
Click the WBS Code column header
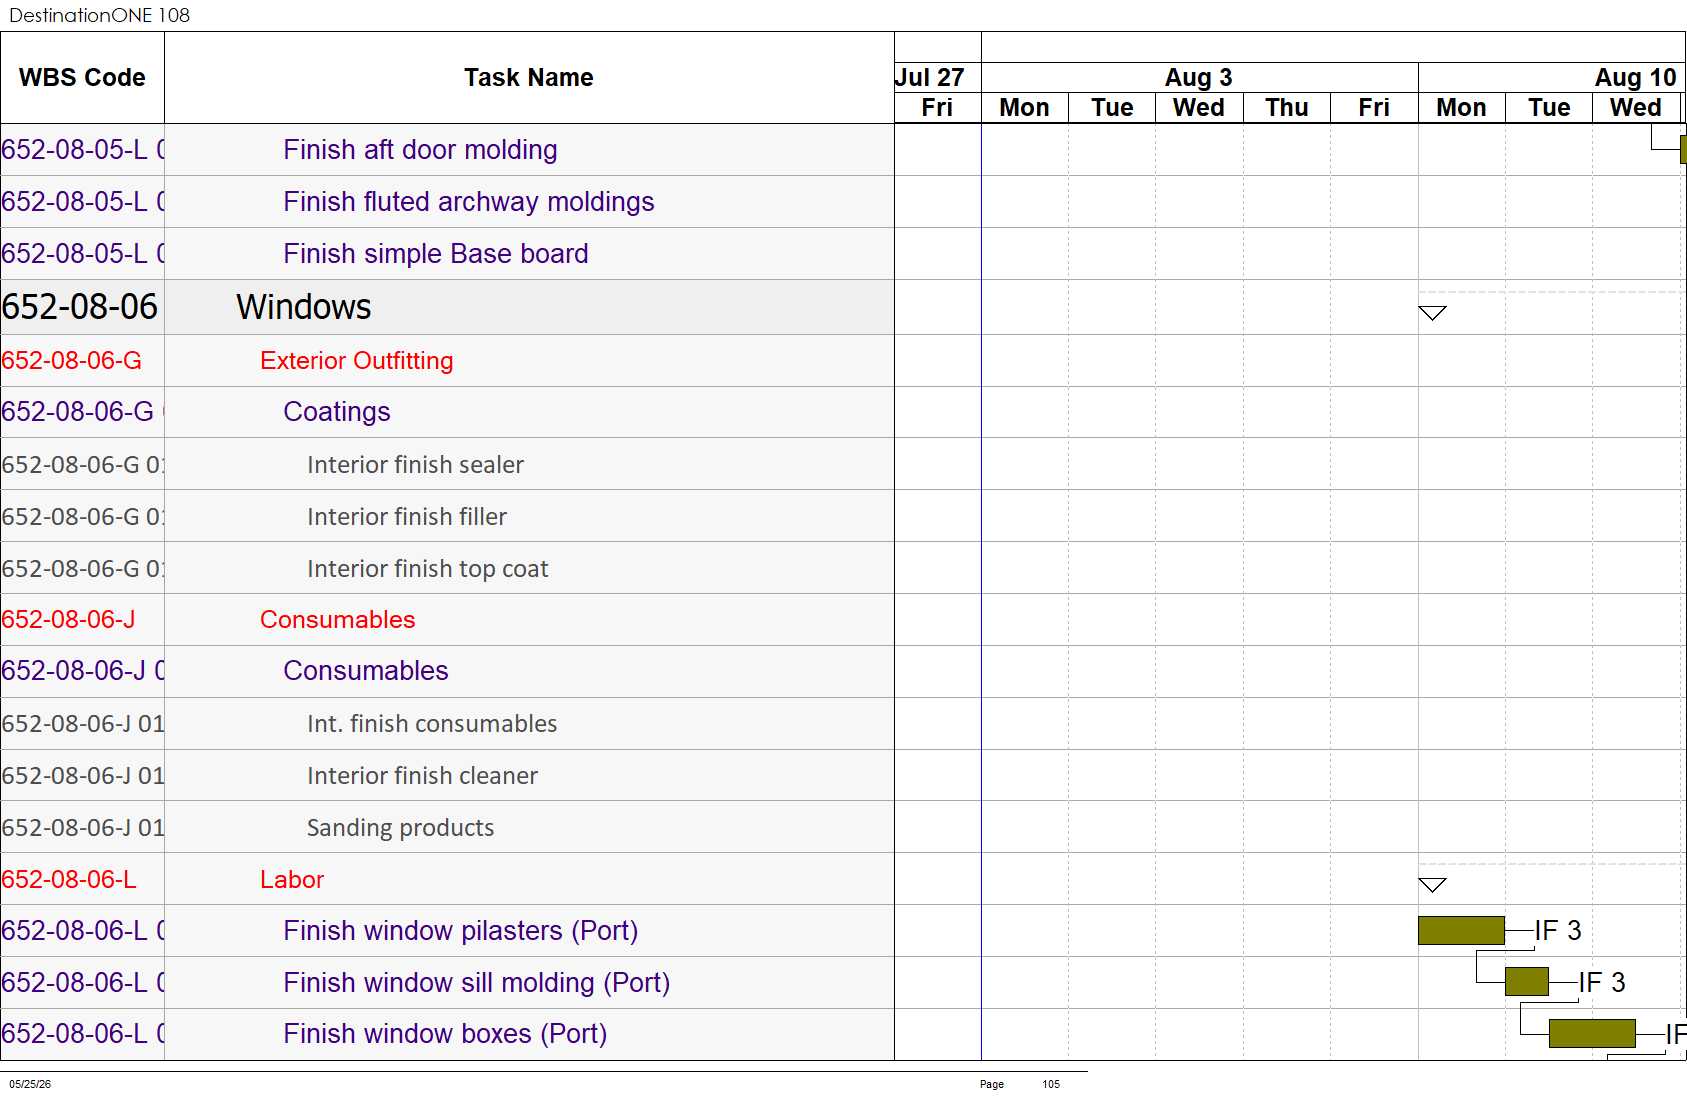tap(82, 78)
